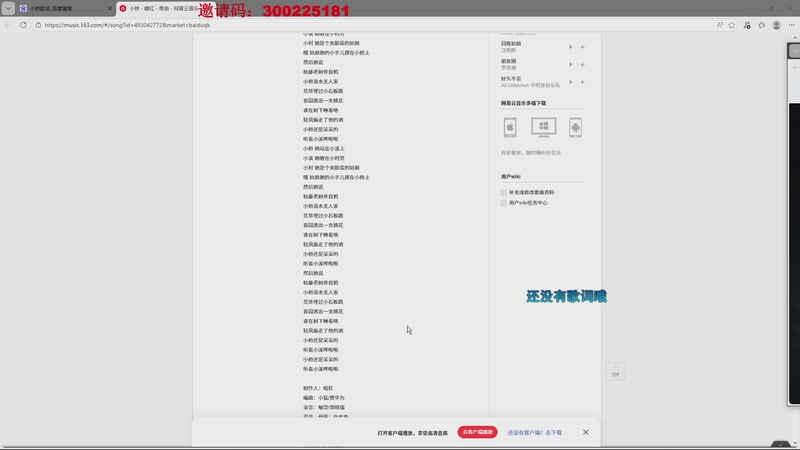The image size is (800, 450).
Task: Click the credit line 制作人: 暗杠
Action: 318,388
